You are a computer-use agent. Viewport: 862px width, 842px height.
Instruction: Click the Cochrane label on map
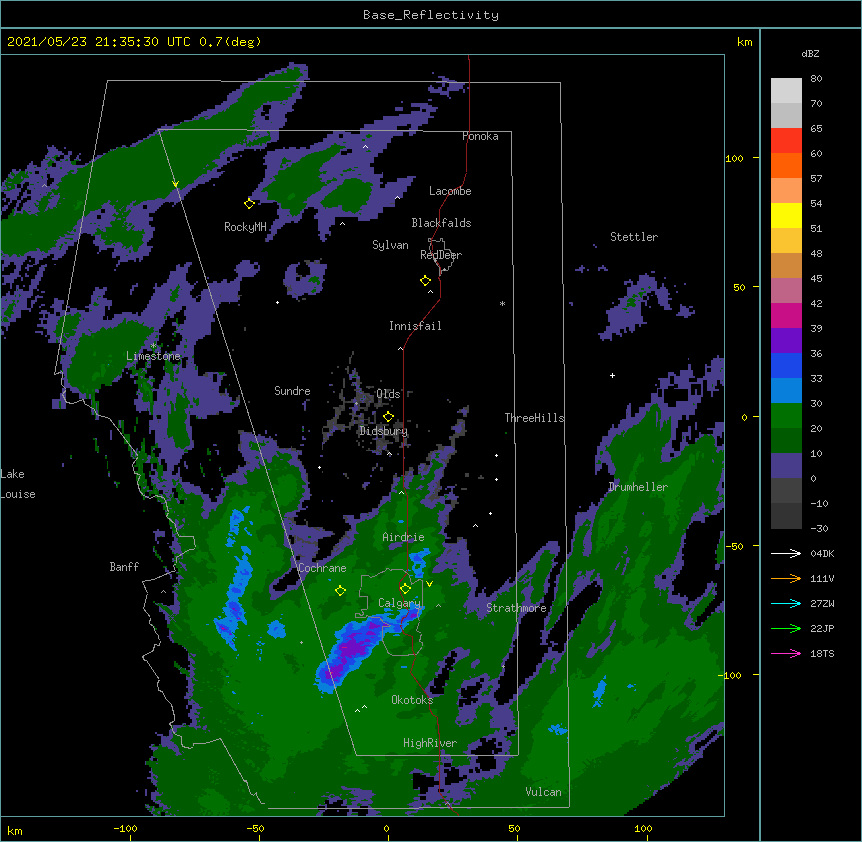pyautogui.click(x=322, y=568)
